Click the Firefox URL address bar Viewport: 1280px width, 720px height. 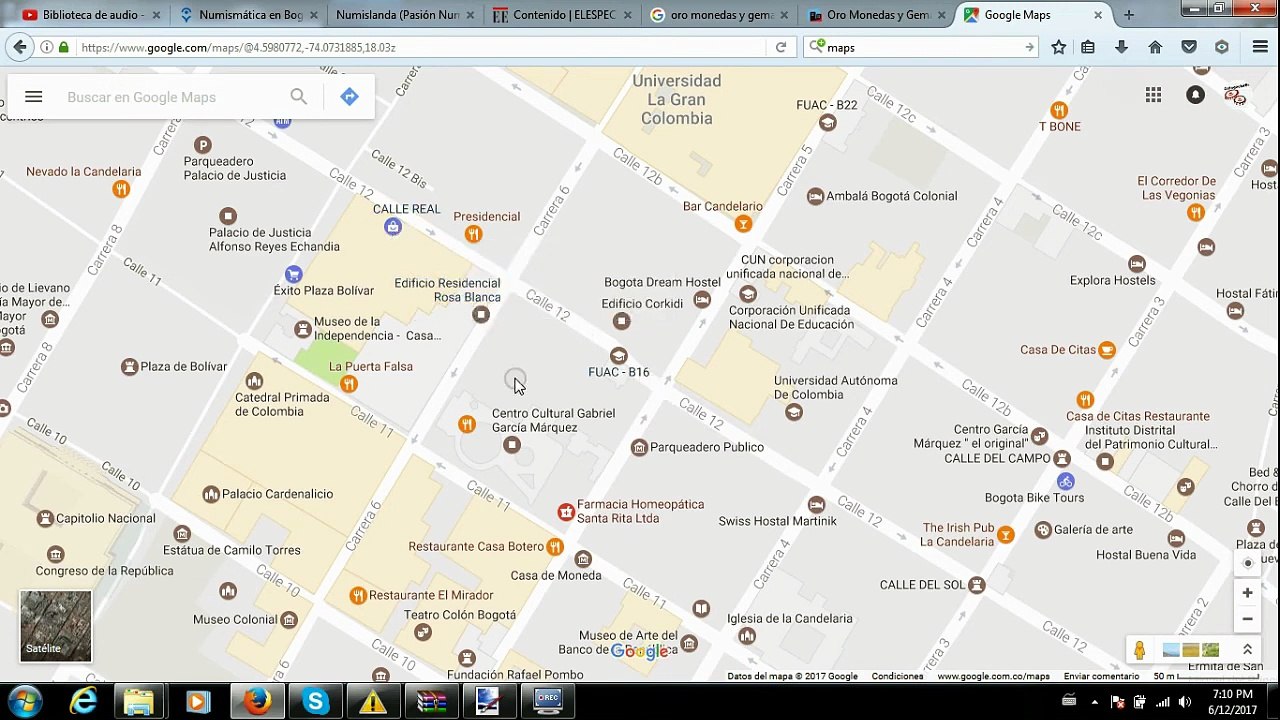click(420, 47)
